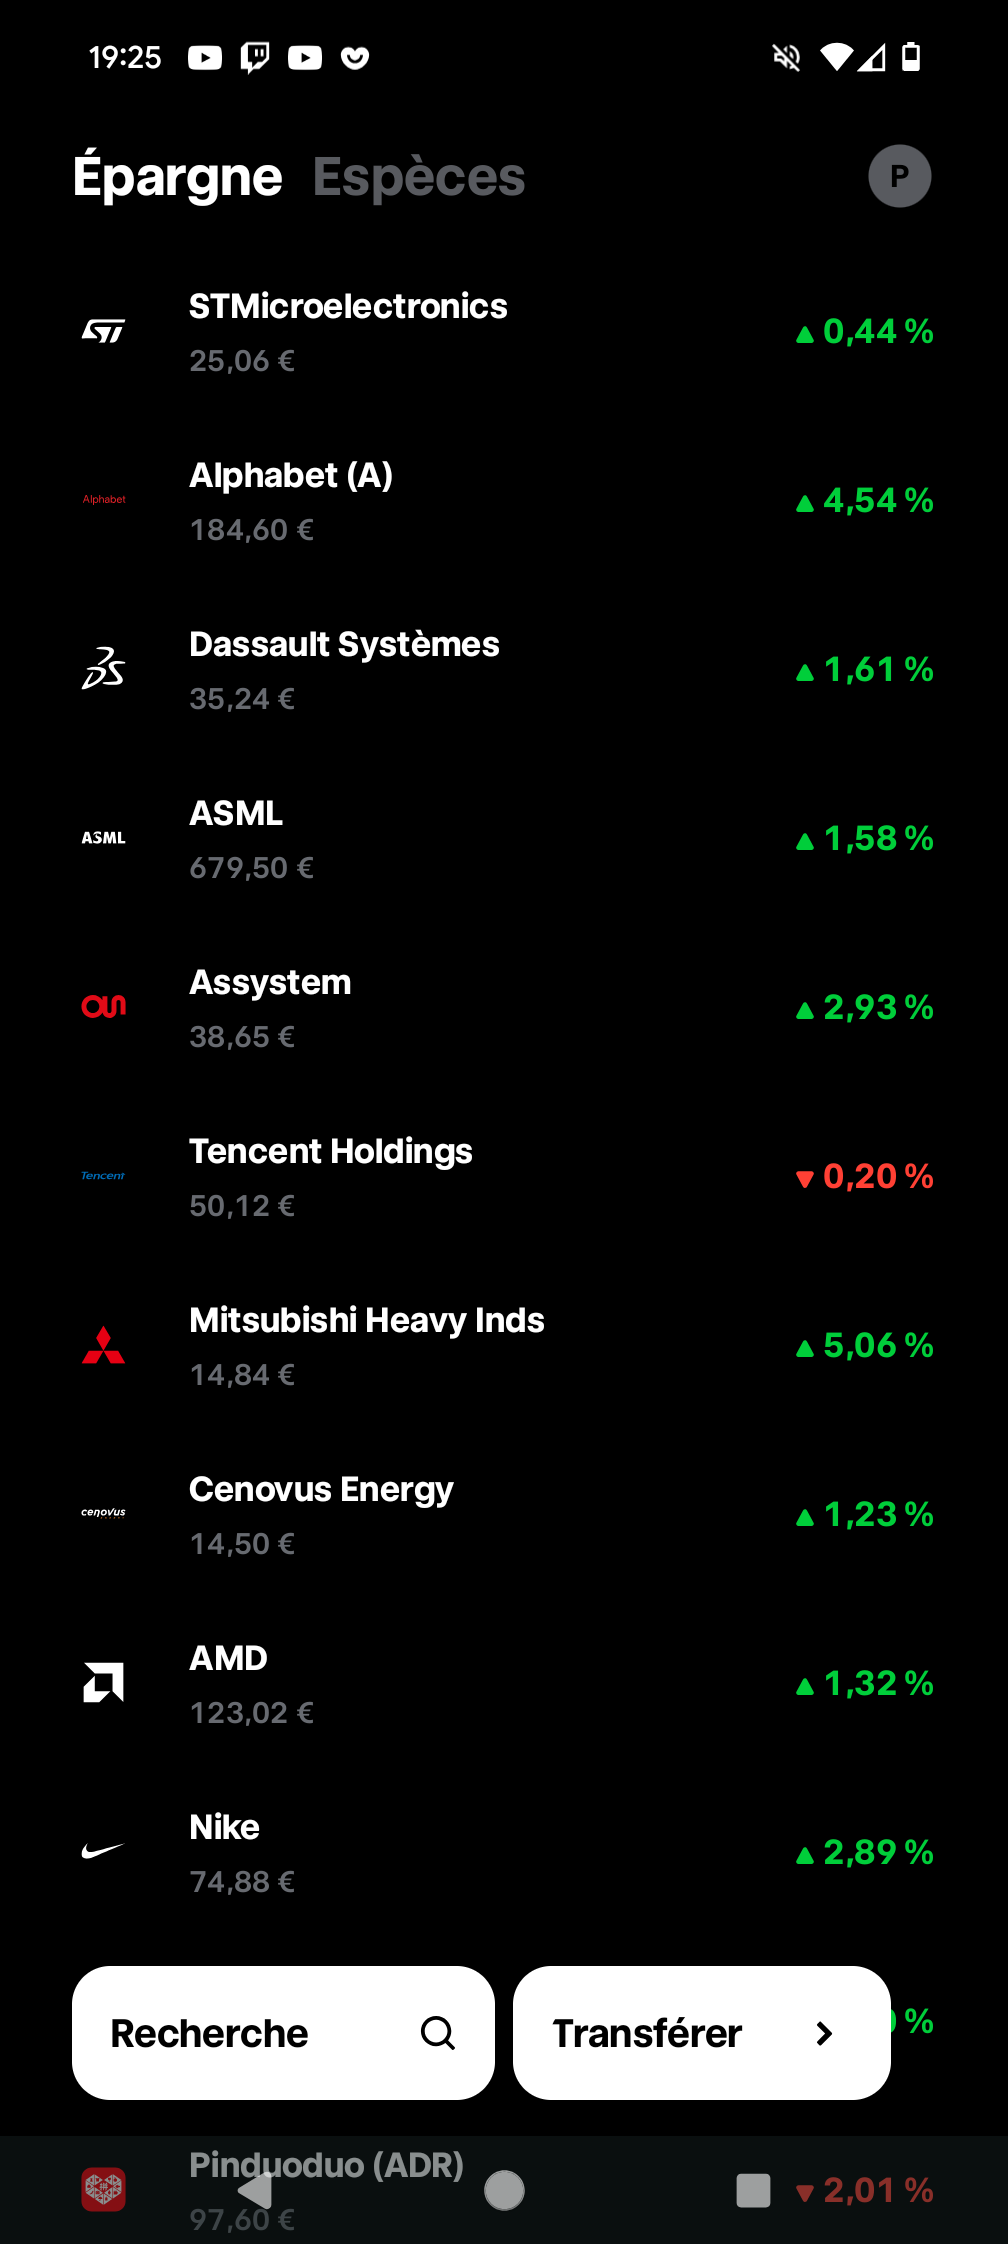Tap the STMicroelectronics logo icon
1008x2244 pixels.
pyautogui.click(x=103, y=331)
